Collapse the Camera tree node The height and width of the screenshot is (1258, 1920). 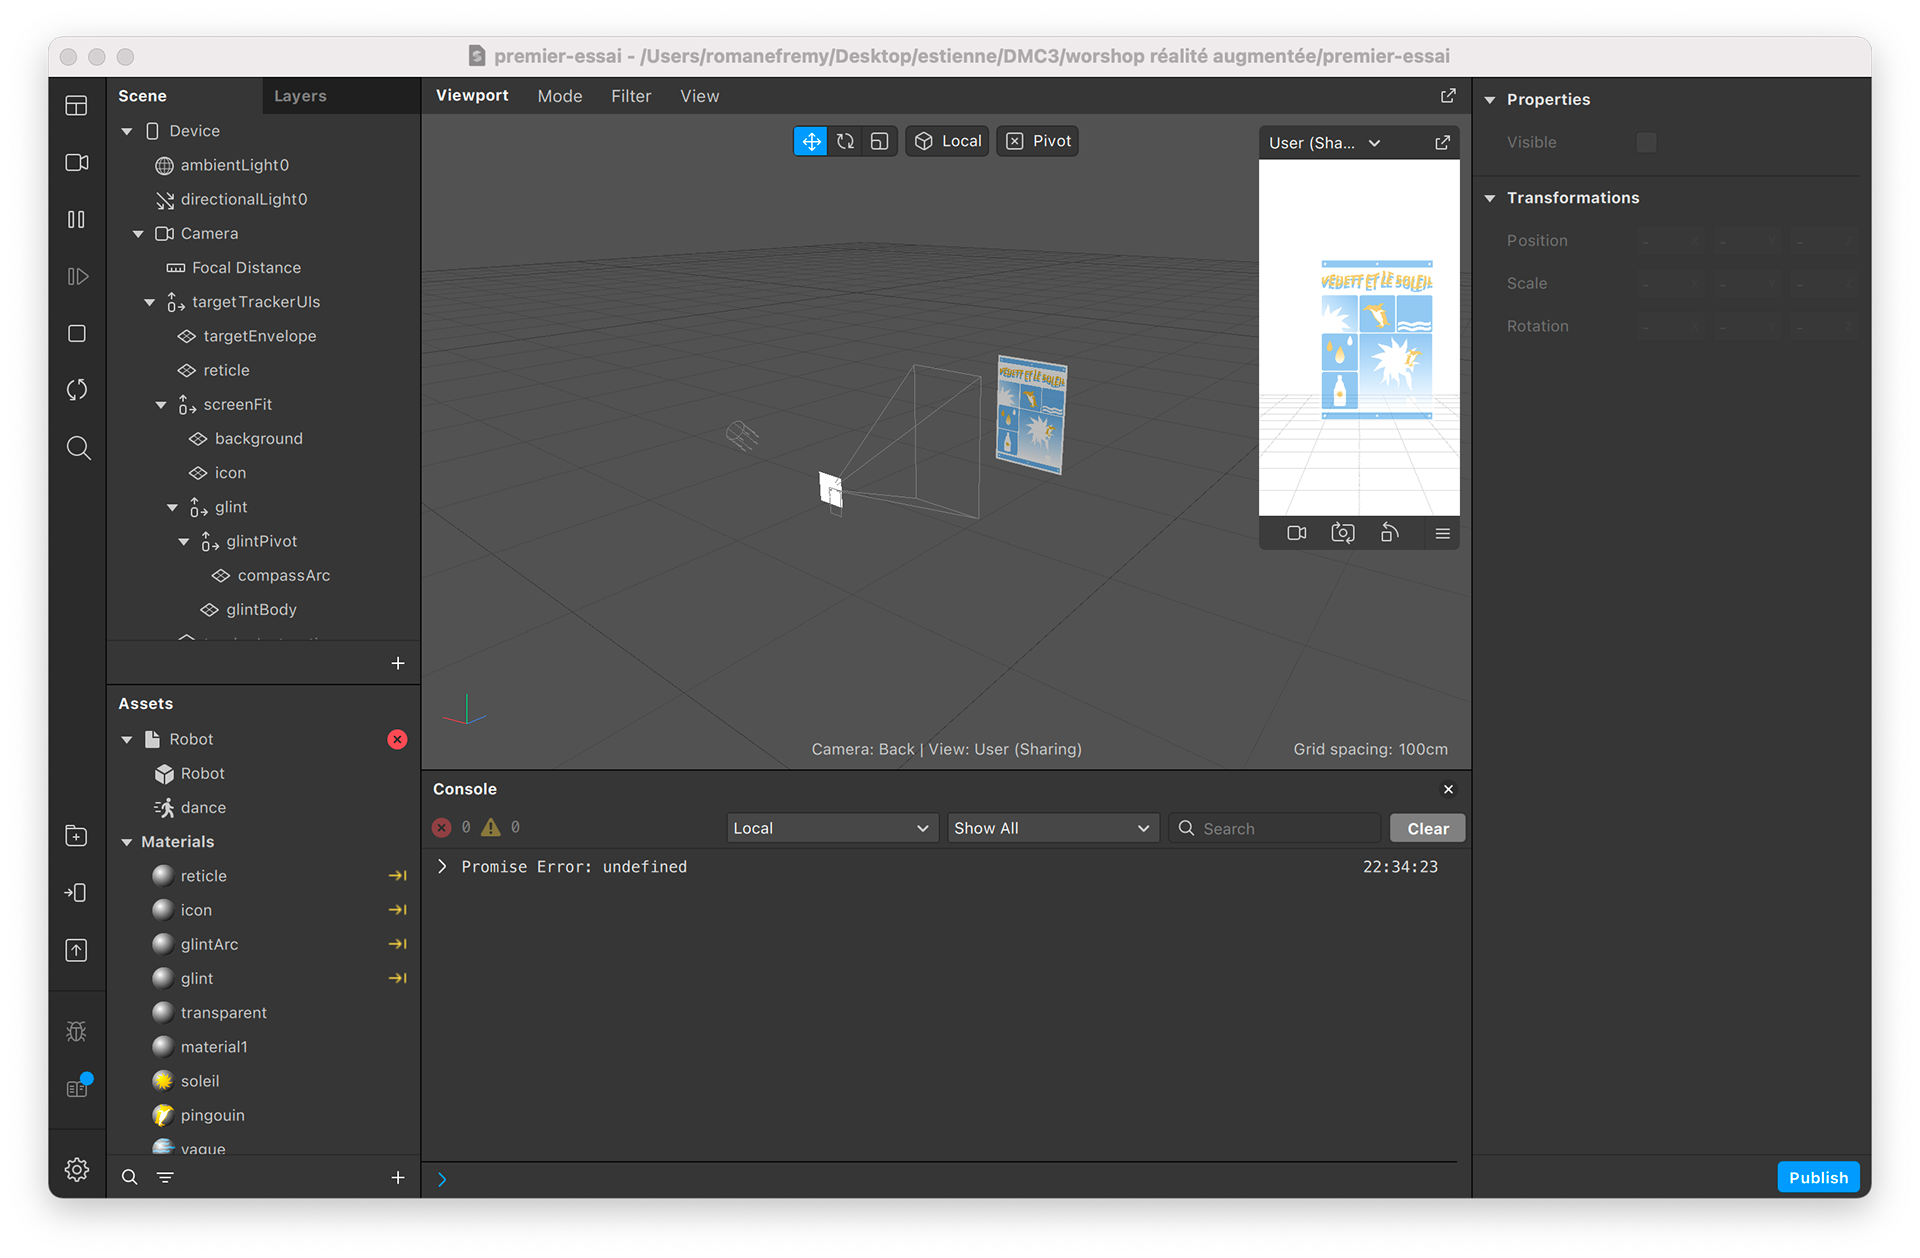coord(138,234)
